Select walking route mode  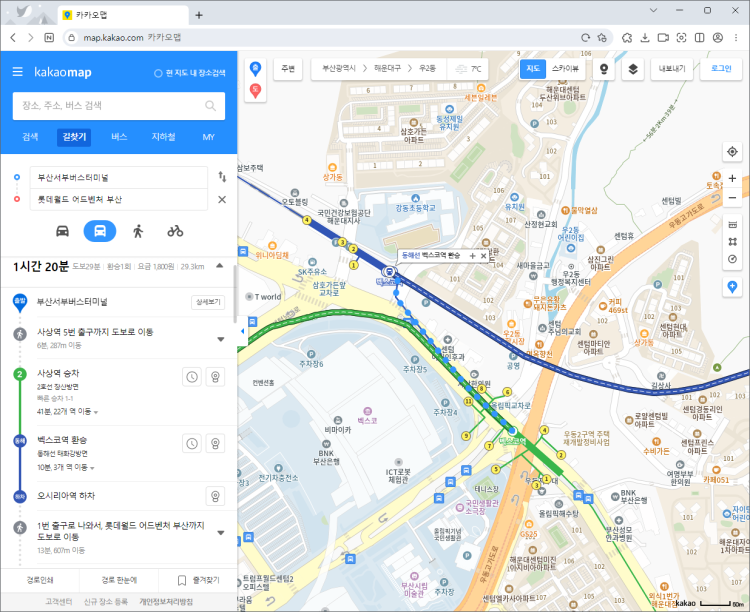[138, 232]
